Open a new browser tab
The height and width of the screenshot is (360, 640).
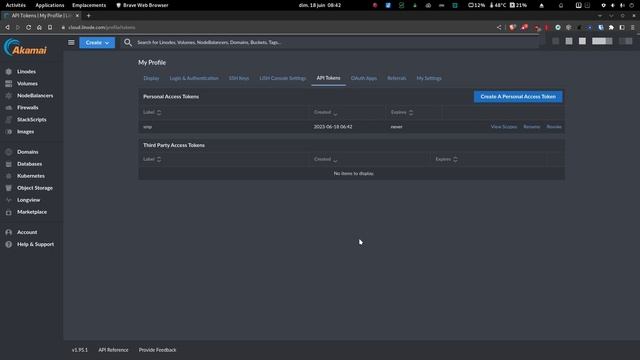pyautogui.click(x=89, y=16)
